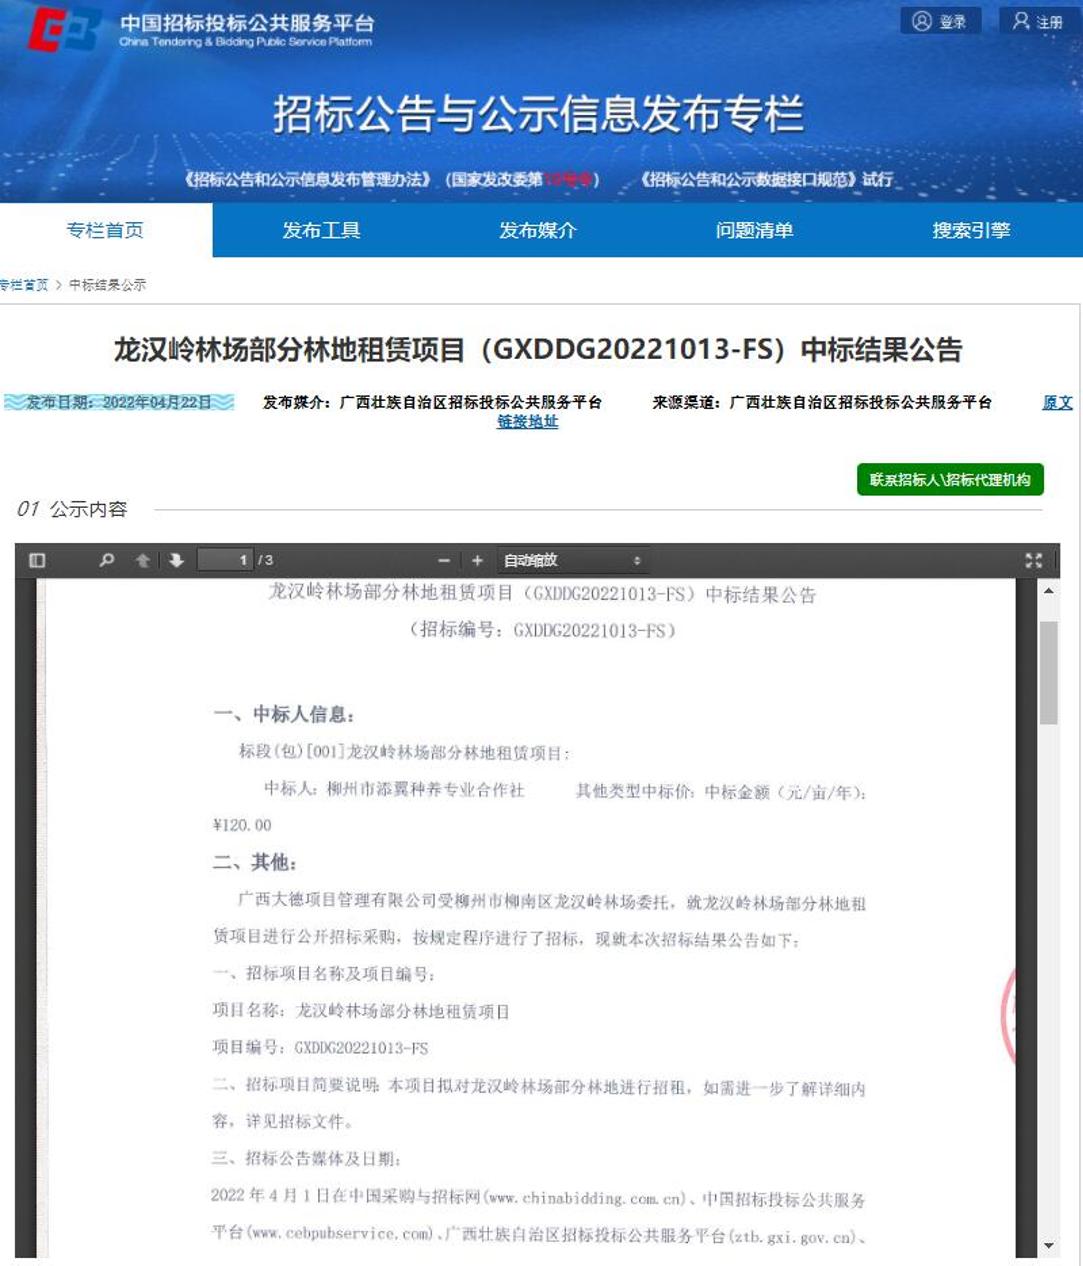Open the 原文 original link
The width and height of the screenshot is (1083, 1266).
pos(1057,402)
